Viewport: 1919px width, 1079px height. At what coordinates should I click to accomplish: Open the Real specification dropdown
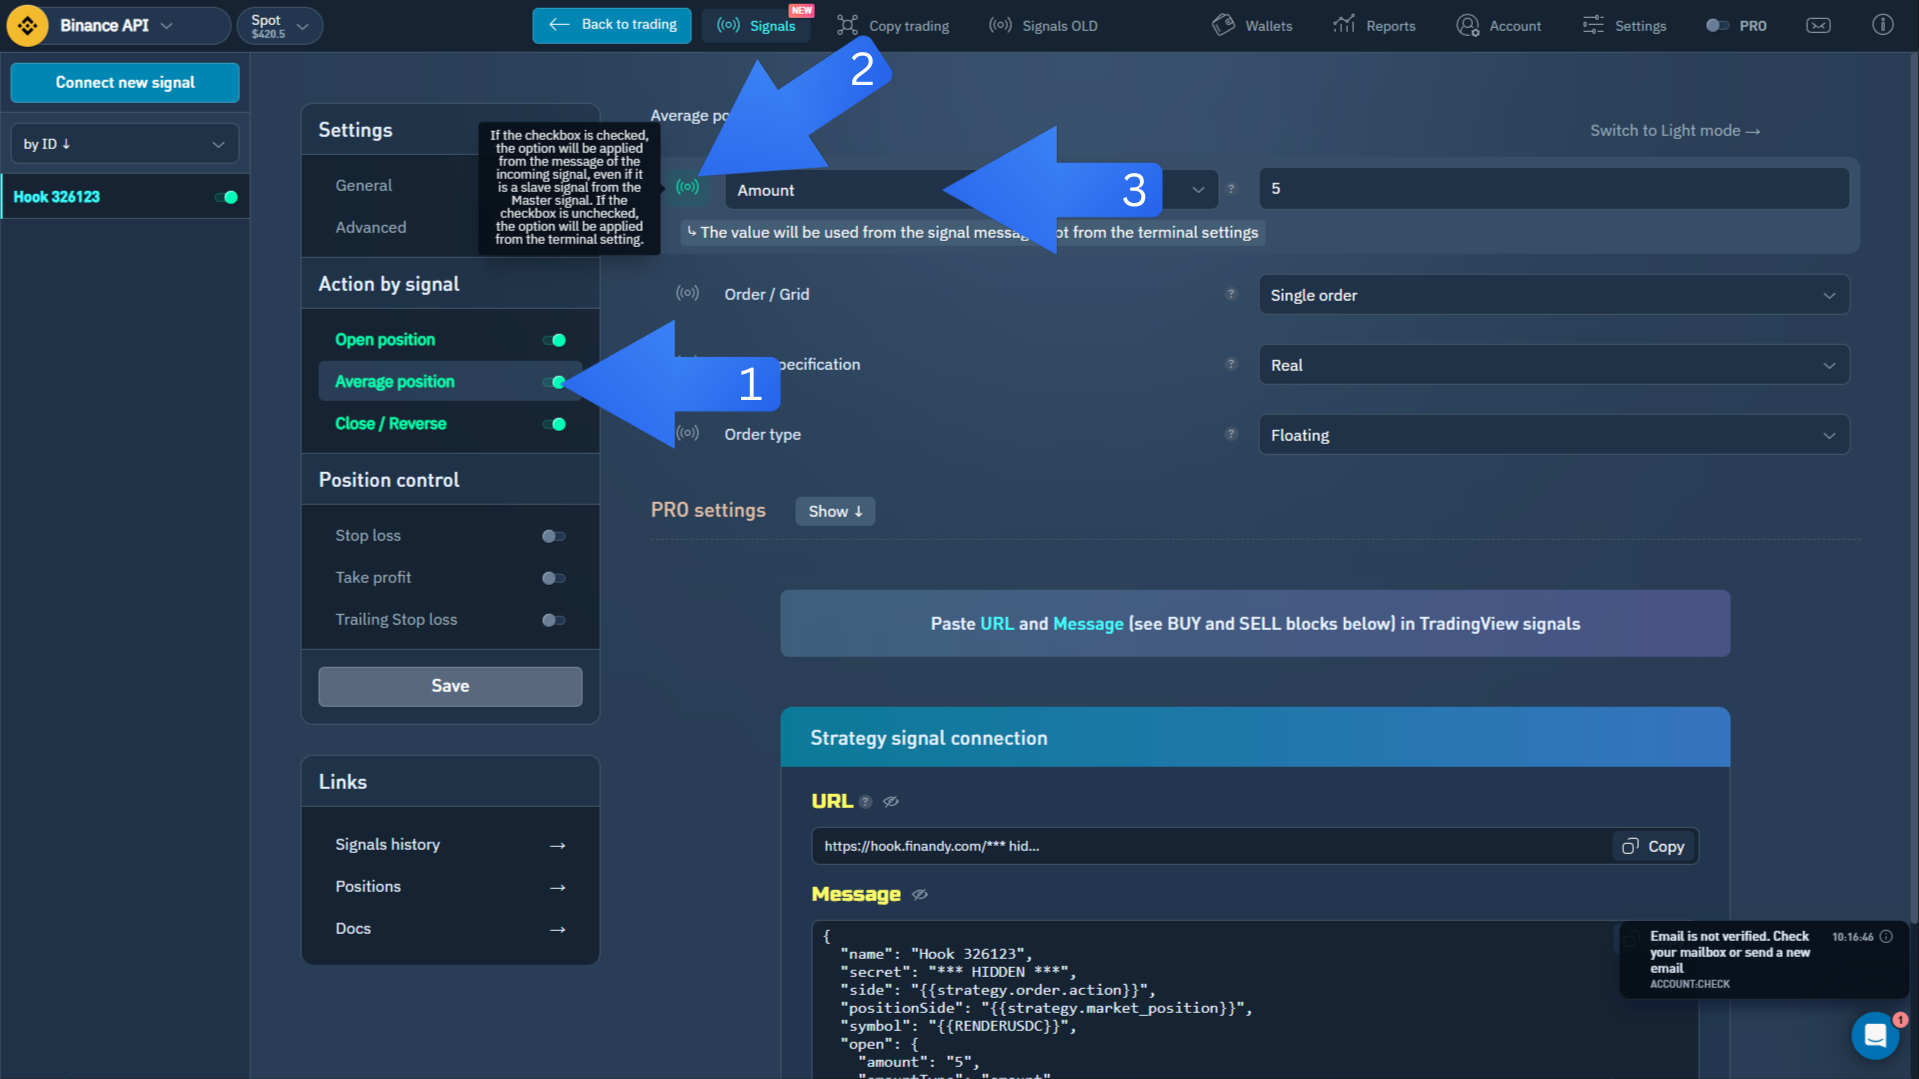point(1553,365)
